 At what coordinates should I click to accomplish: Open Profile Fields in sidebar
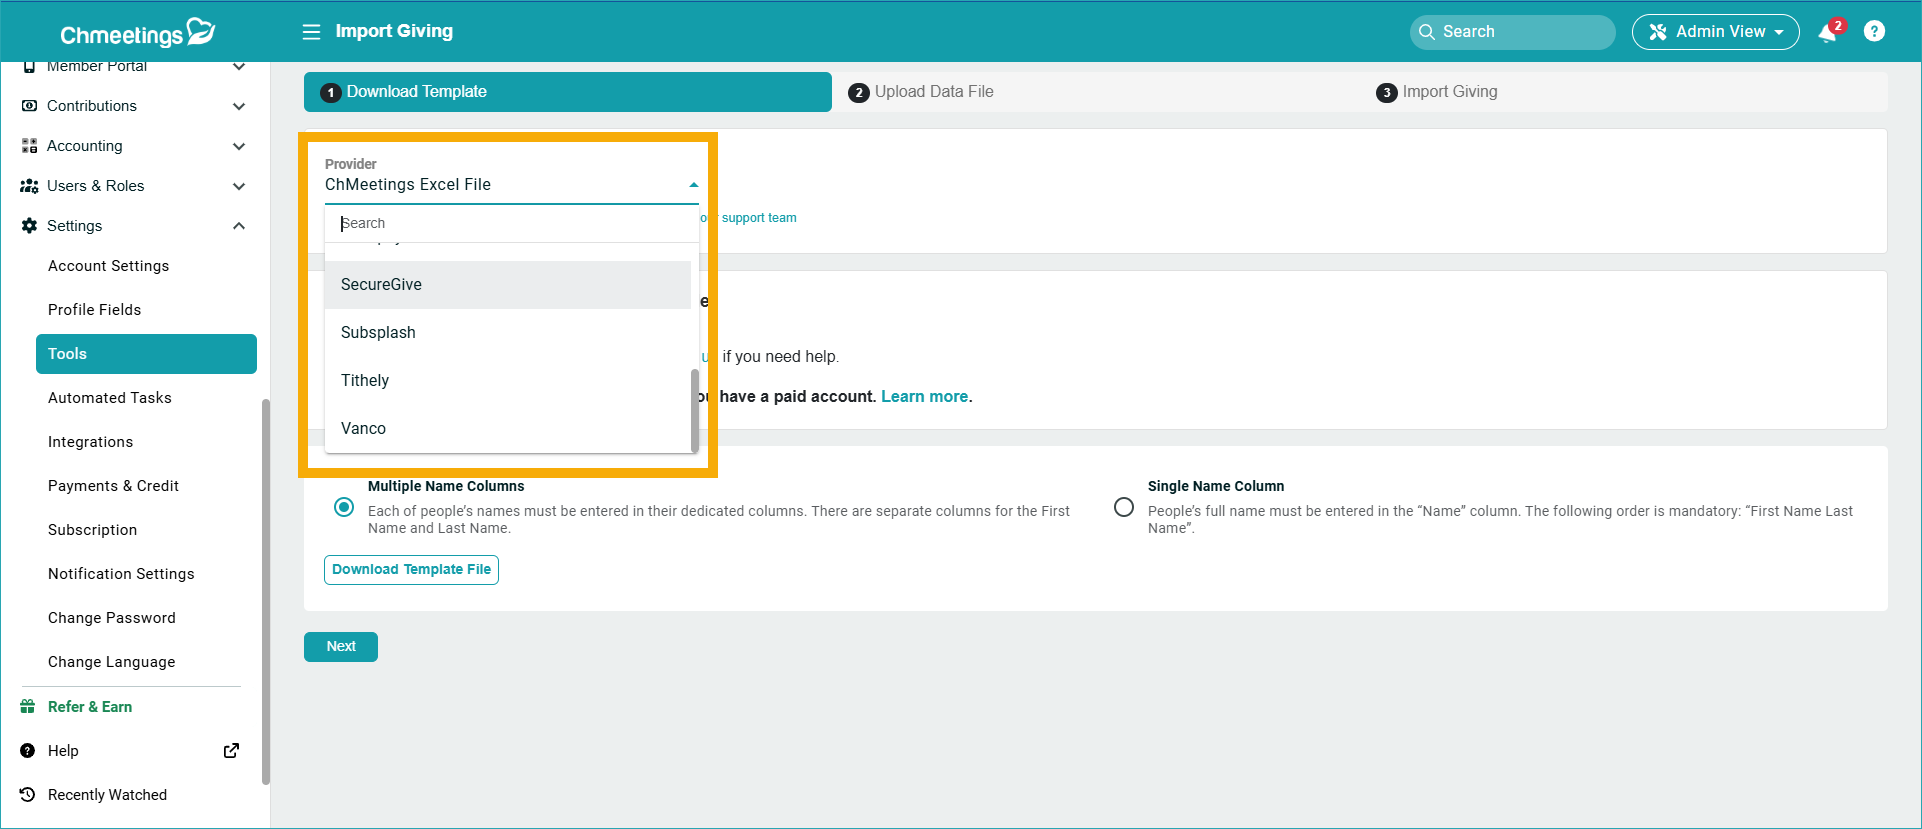pos(94,310)
